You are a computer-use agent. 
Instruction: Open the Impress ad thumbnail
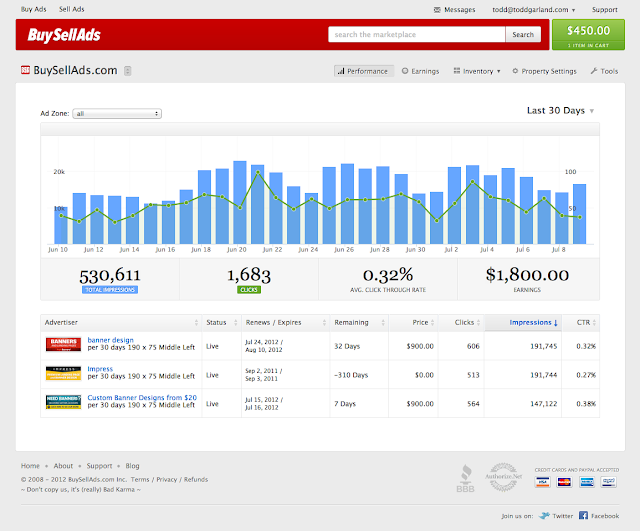[x=63, y=373]
